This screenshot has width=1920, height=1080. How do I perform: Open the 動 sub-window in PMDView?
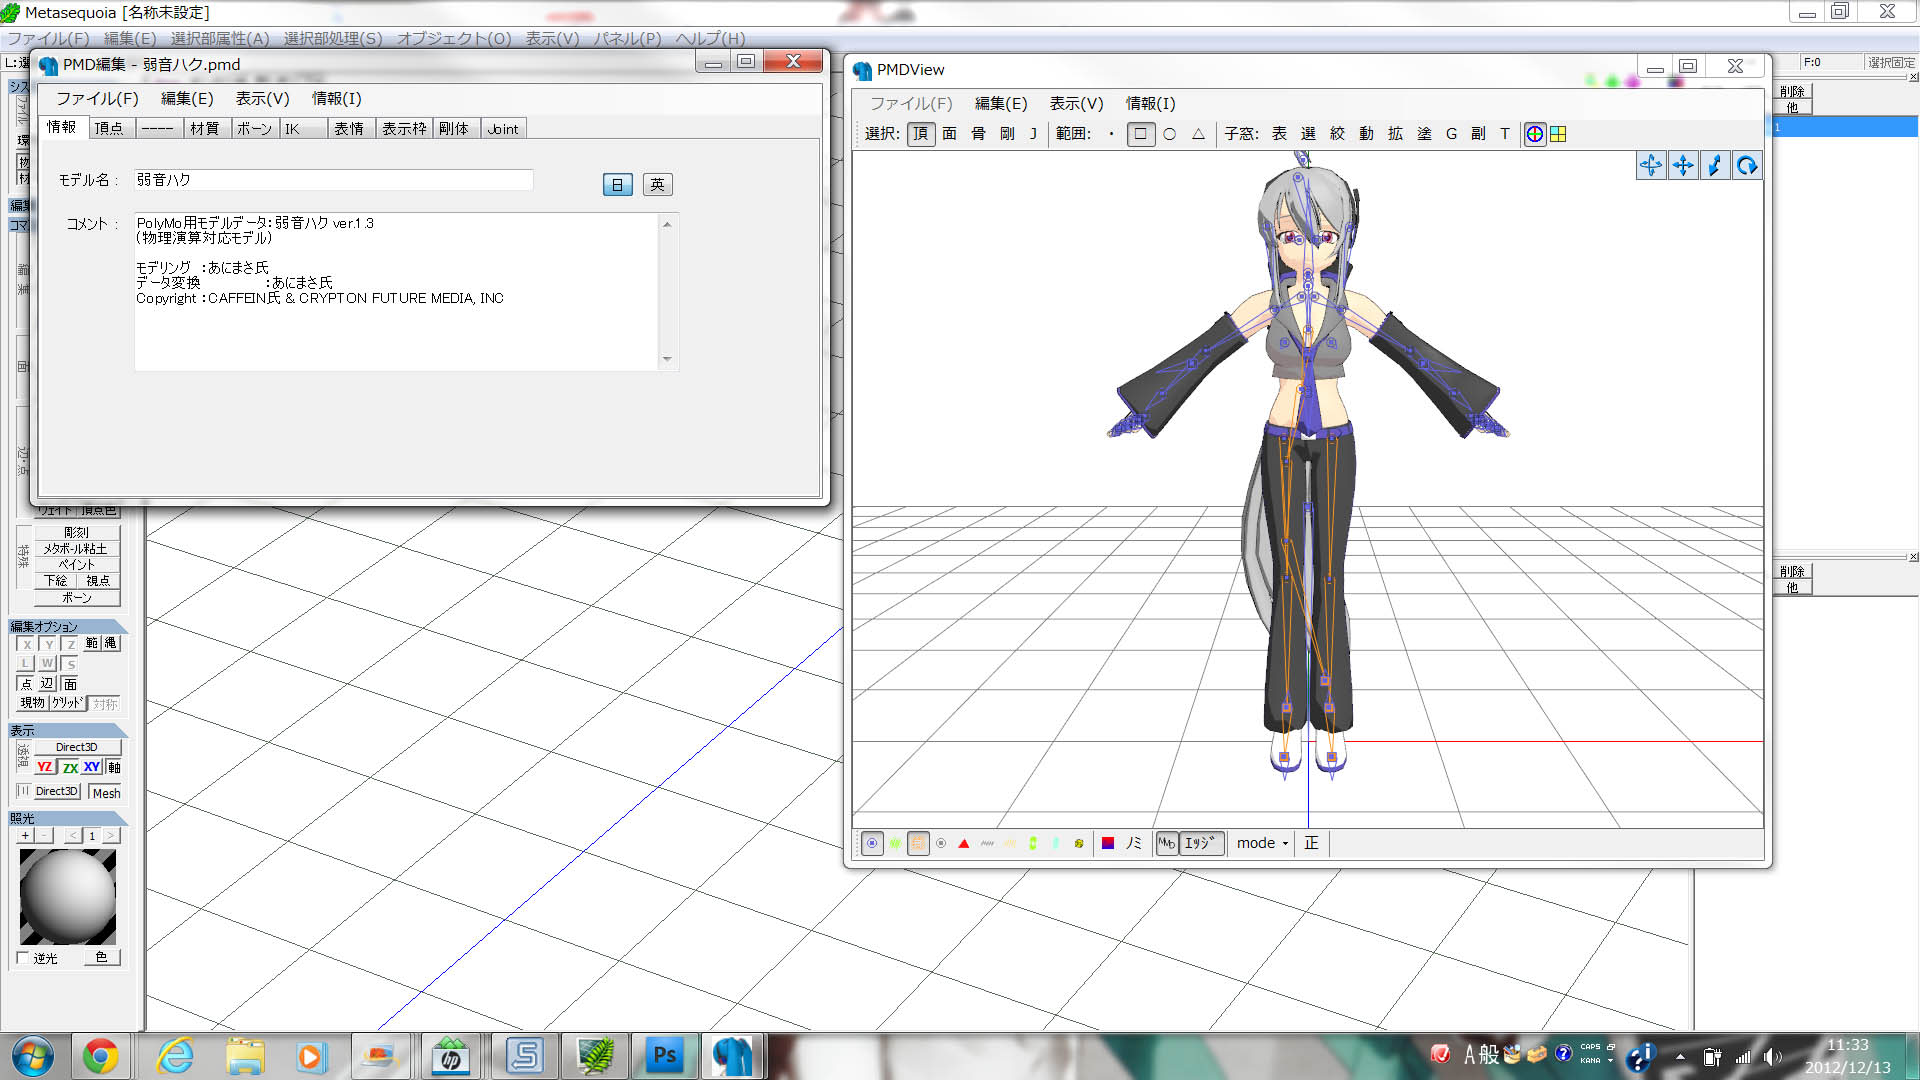pos(1366,134)
